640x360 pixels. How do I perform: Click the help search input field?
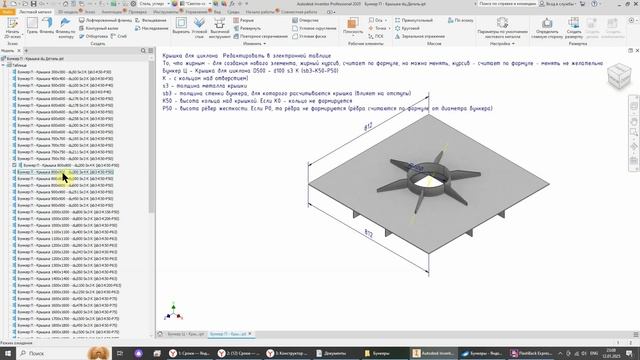point(507,4)
